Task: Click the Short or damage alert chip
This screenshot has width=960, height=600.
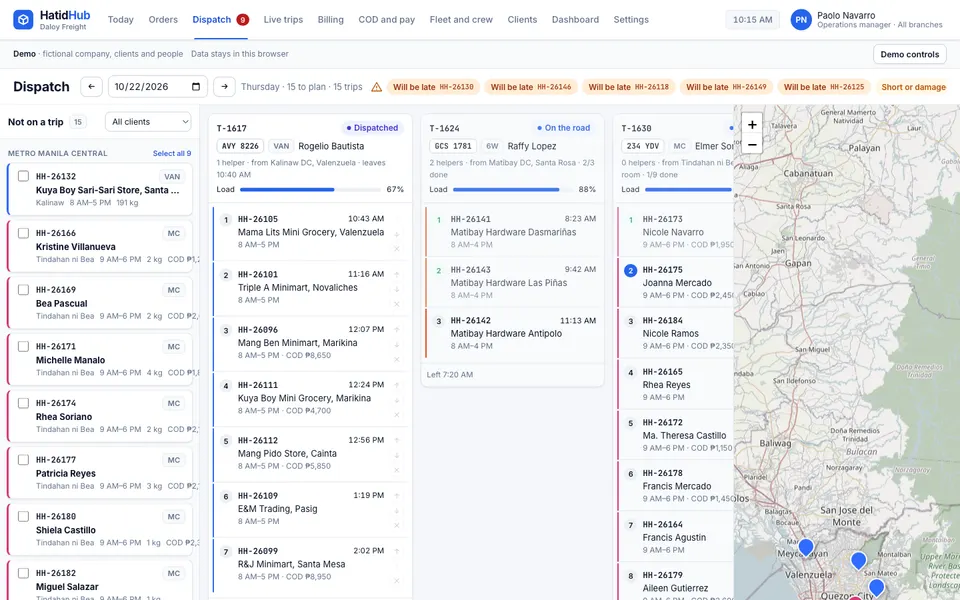Action: tap(913, 87)
